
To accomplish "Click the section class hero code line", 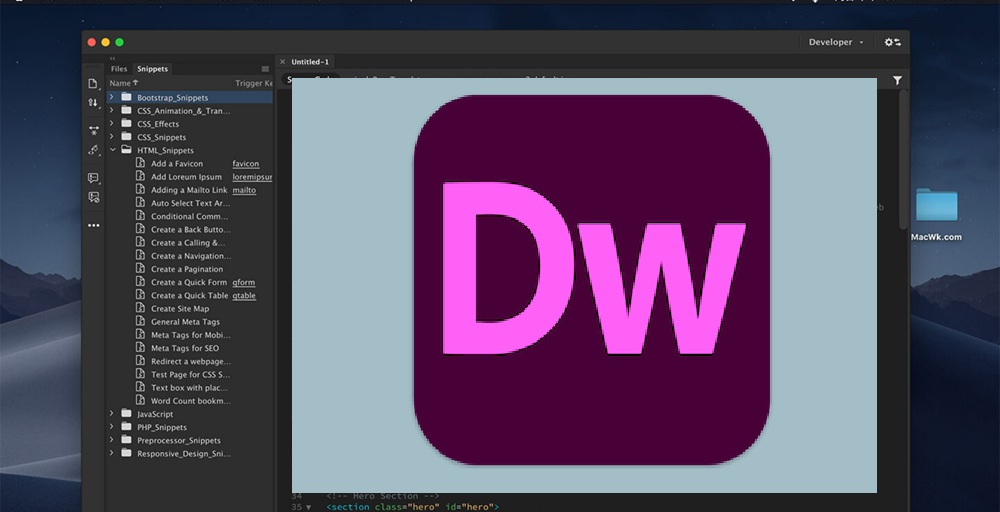I will click(x=412, y=507).
